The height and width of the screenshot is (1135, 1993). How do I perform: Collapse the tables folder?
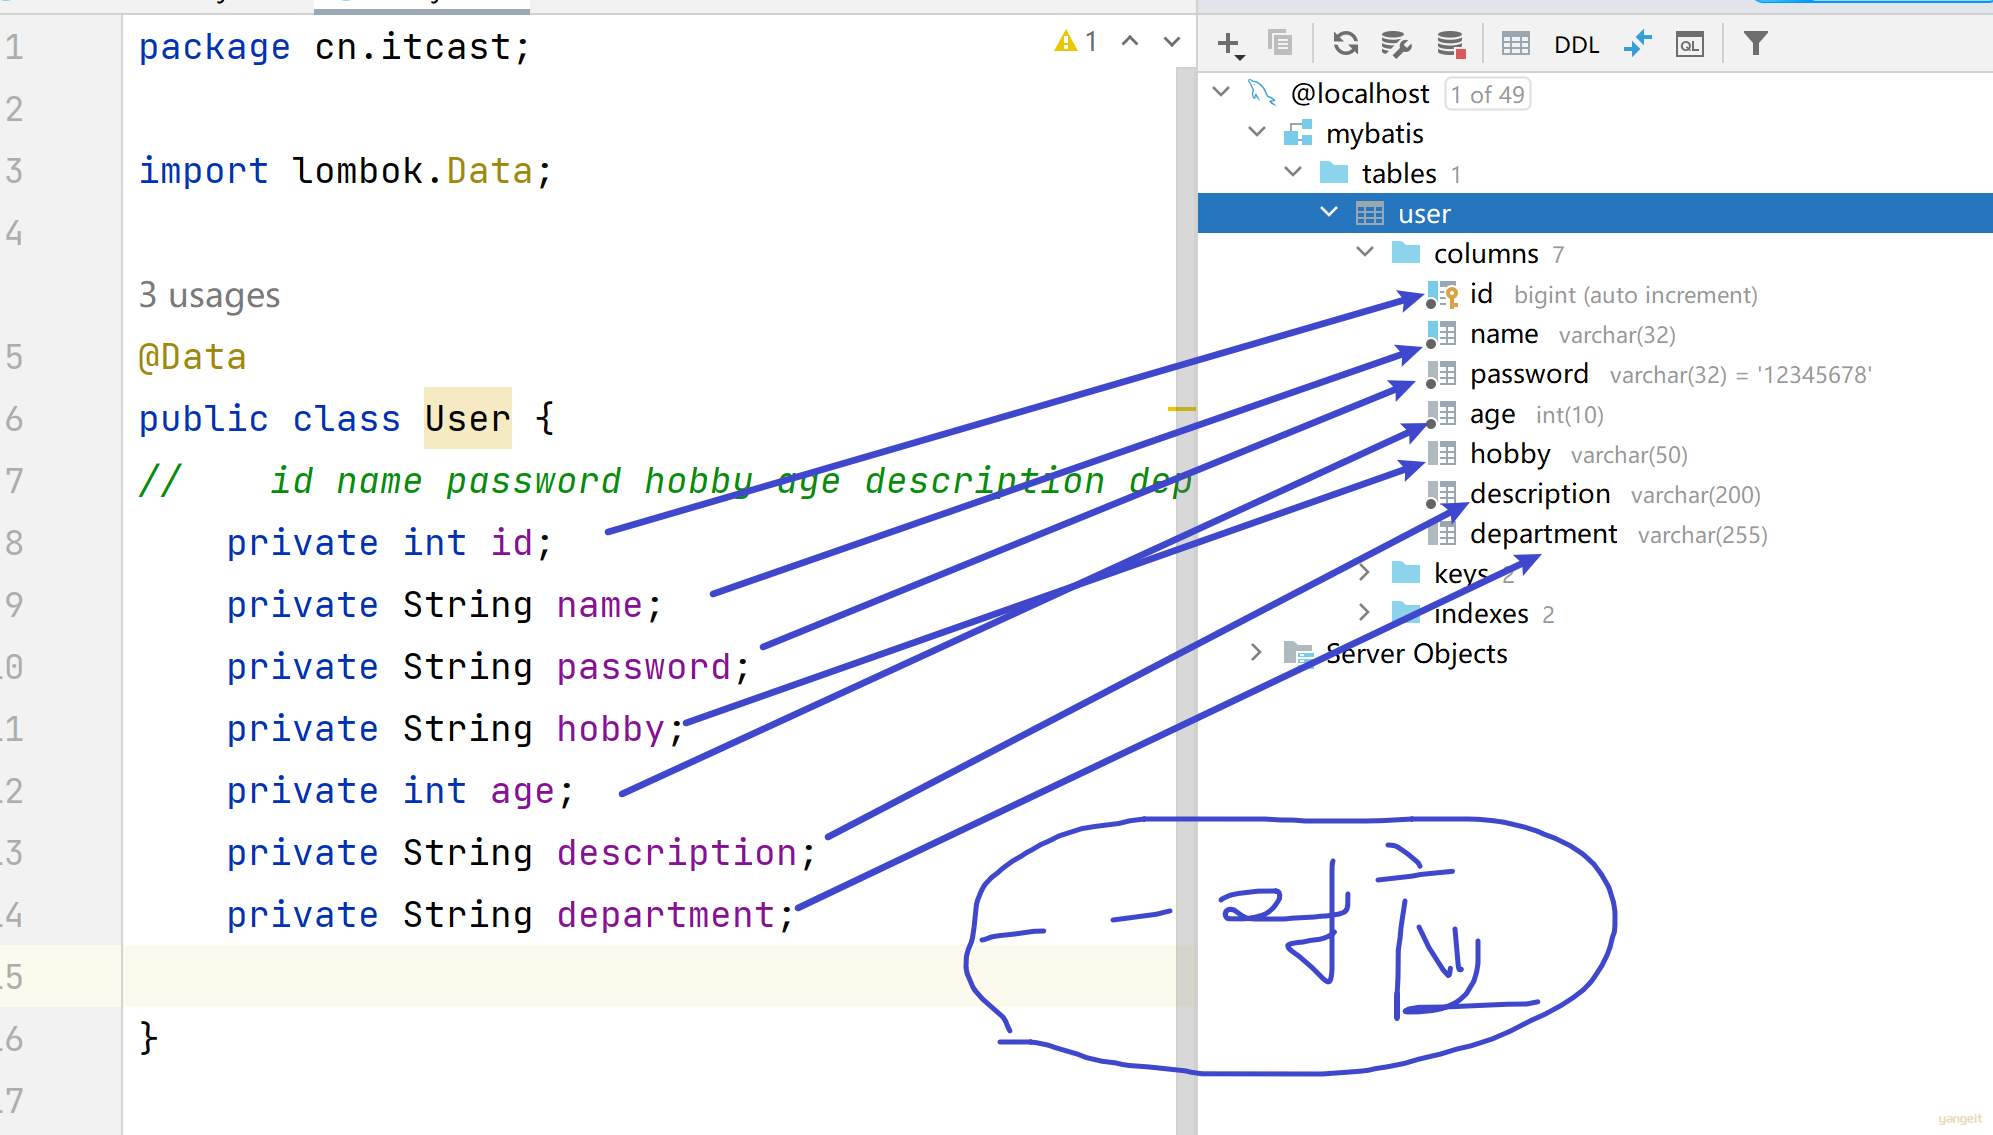pyautogui.click(x=1293, y=173)
